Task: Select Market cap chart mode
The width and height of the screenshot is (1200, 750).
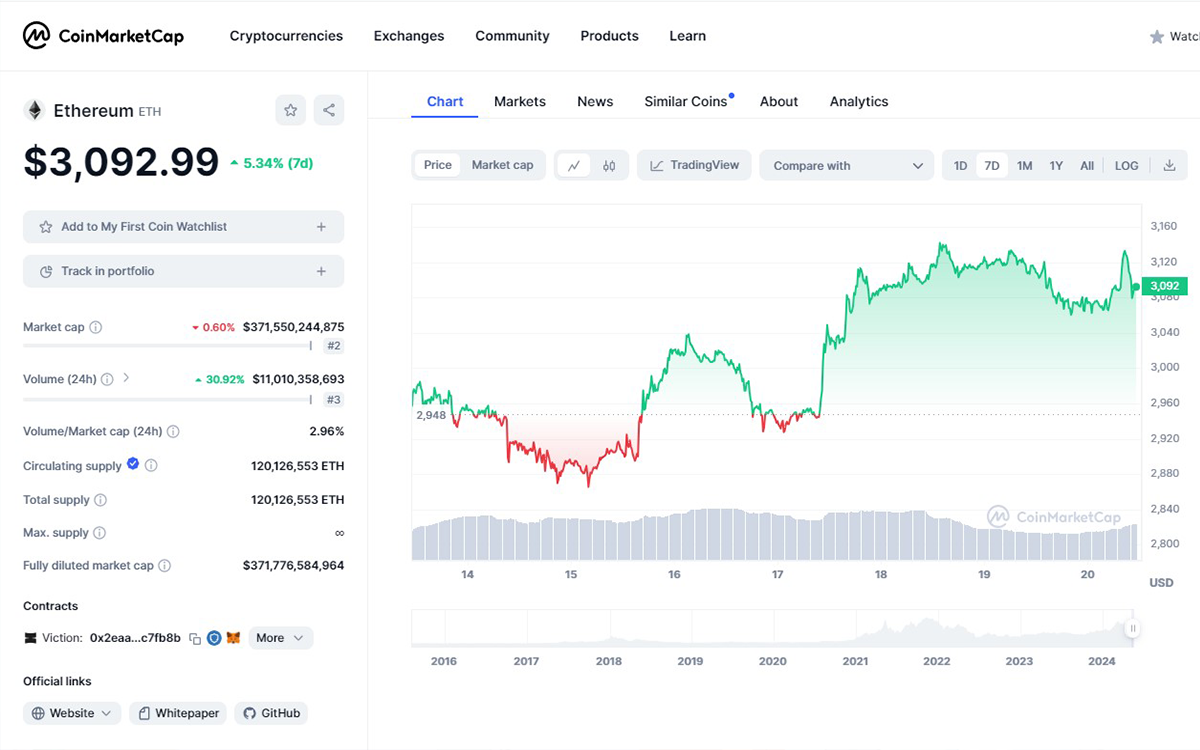Action: tap(503, 165)
